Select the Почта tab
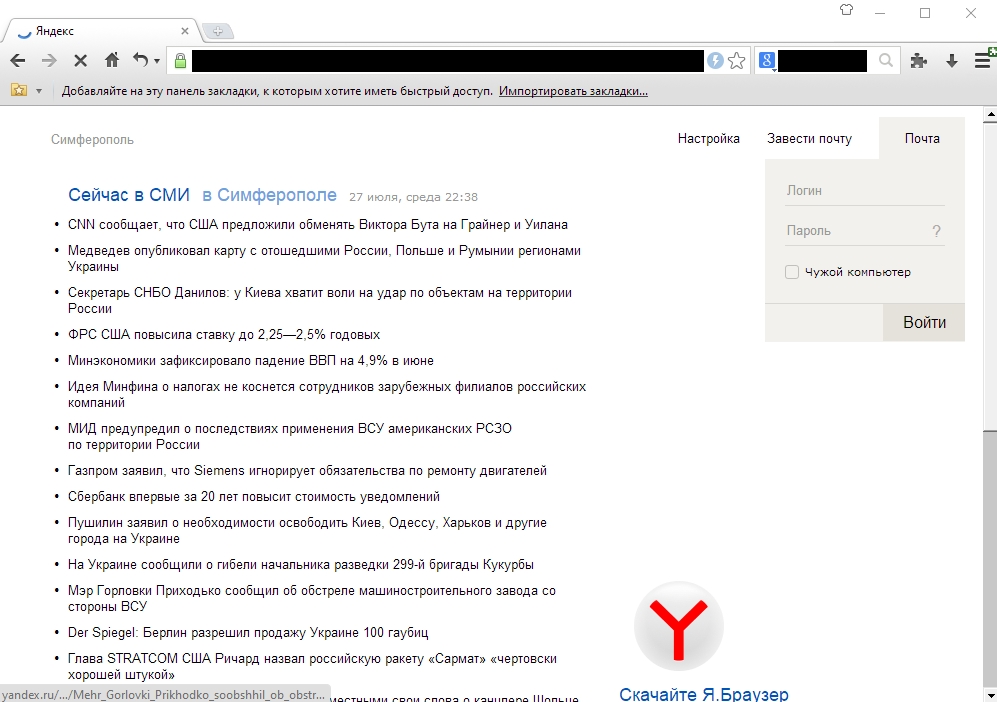The width and height of the screenshot is (997, 702). [922, 139]
